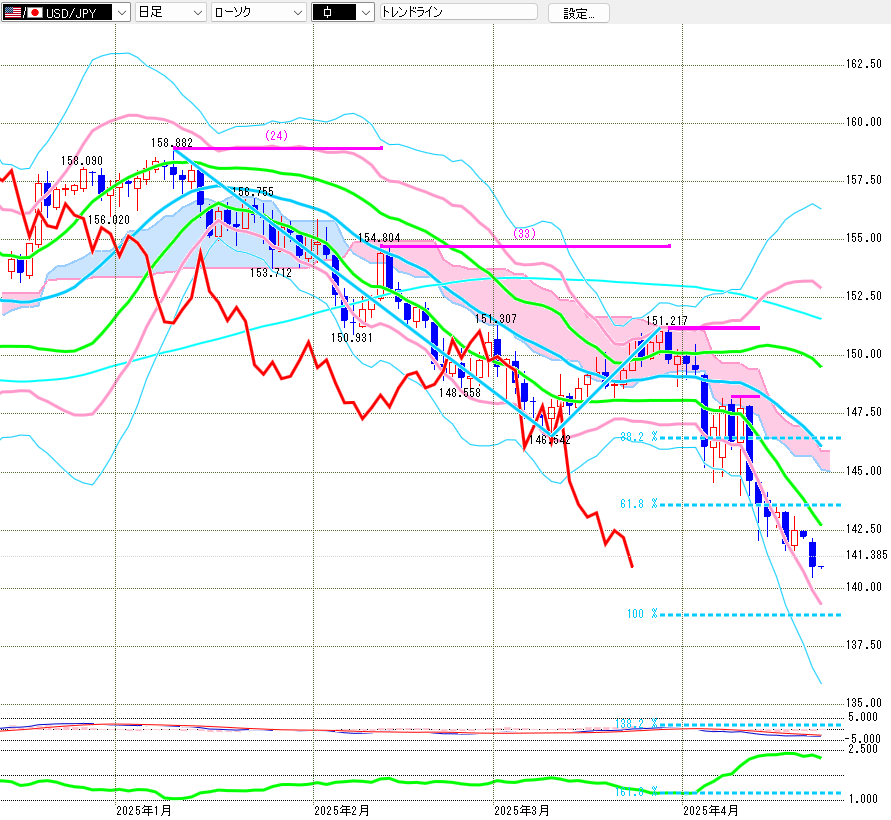Click the 150.00 price axis label
This screenshot has height=820, width=891.
[864, 354]
